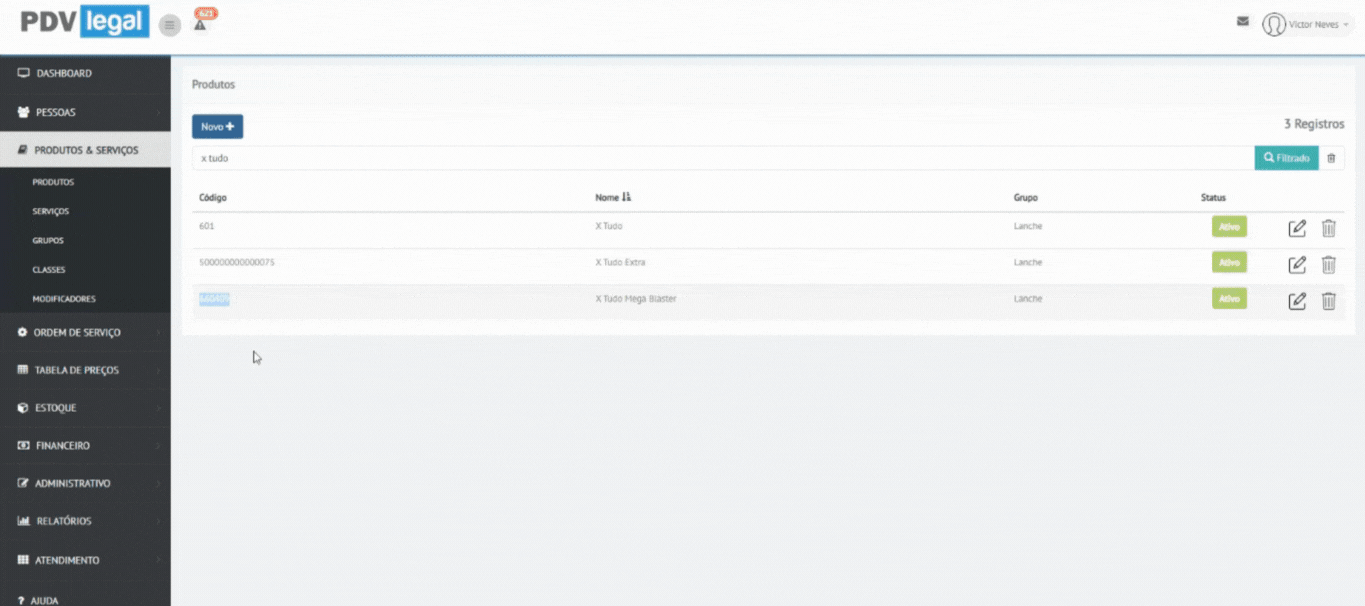Edit the X Tudo Mega Blaster product
This screenshot has width=1365, height=606.
pyautogui.click(x=1297, y=301)
